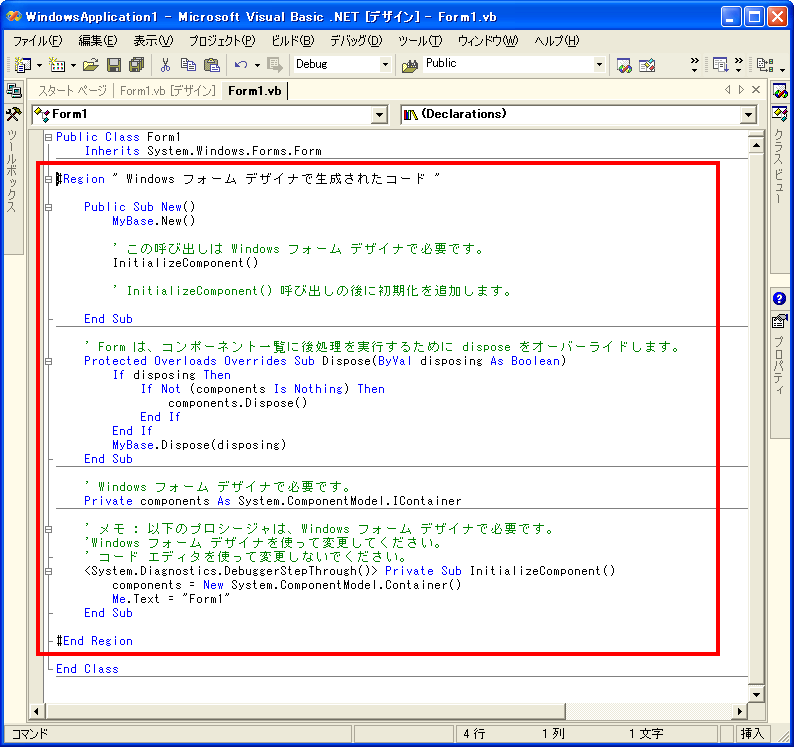Open the Debug configuration dropdown
This screenshot has height=747, width=794.
[385, 64]
